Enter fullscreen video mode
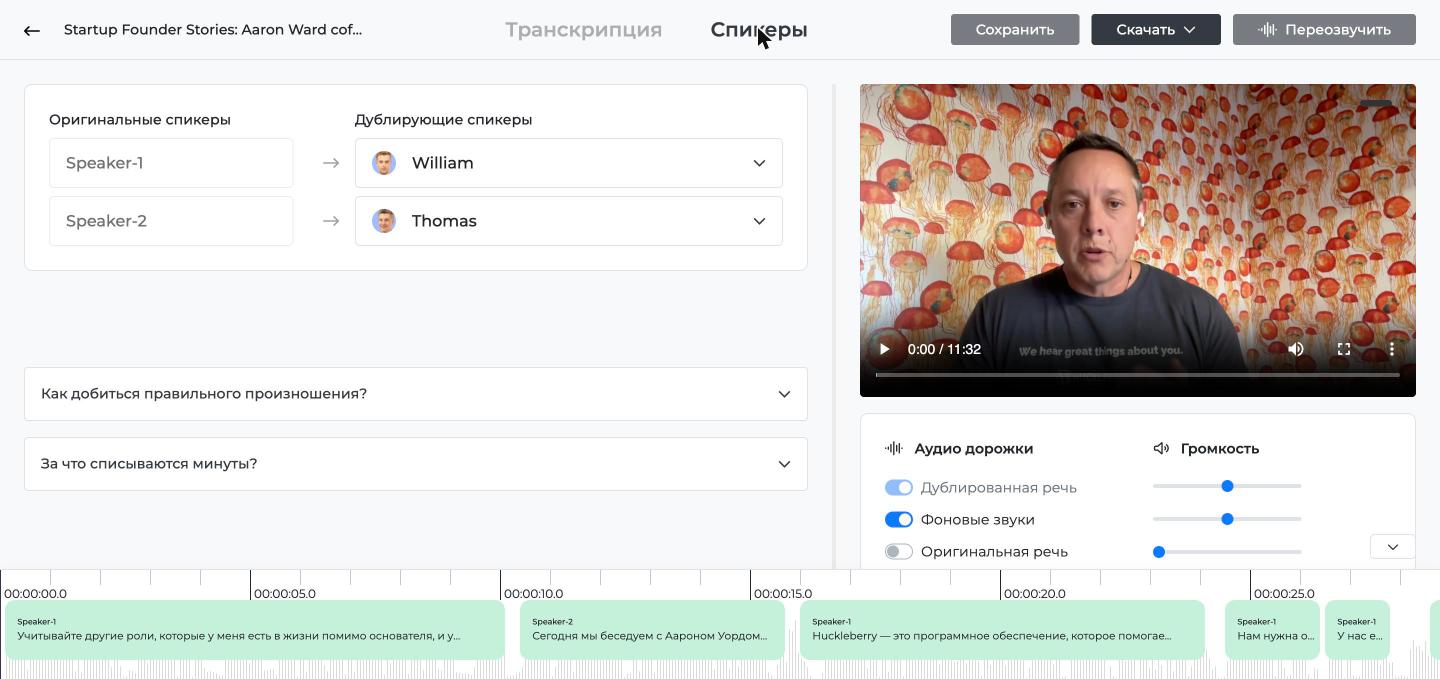Screen dimensions: 1440x679 coord(1344,349)
